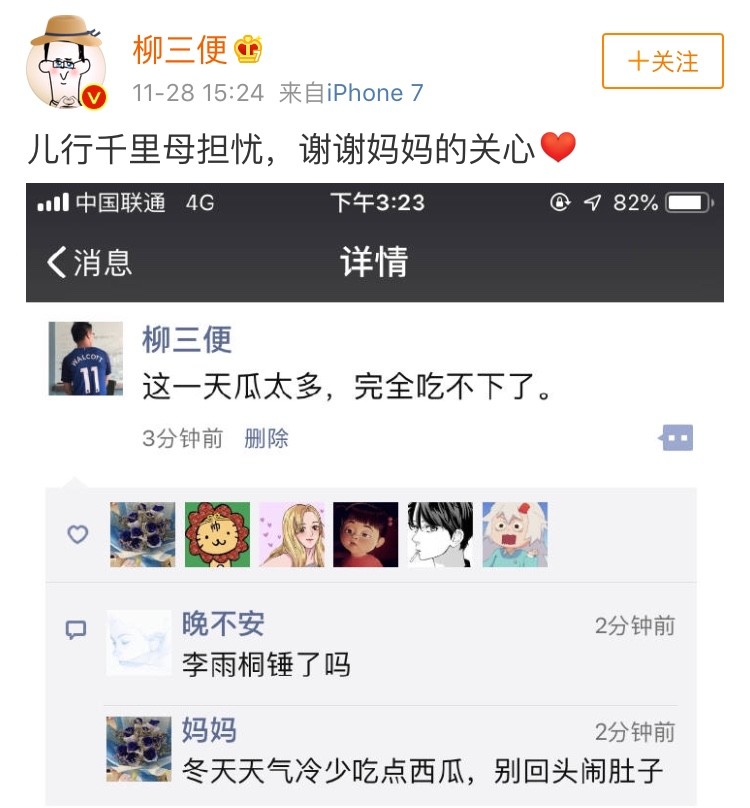Go back via 消息 chevron

point(89,262)
